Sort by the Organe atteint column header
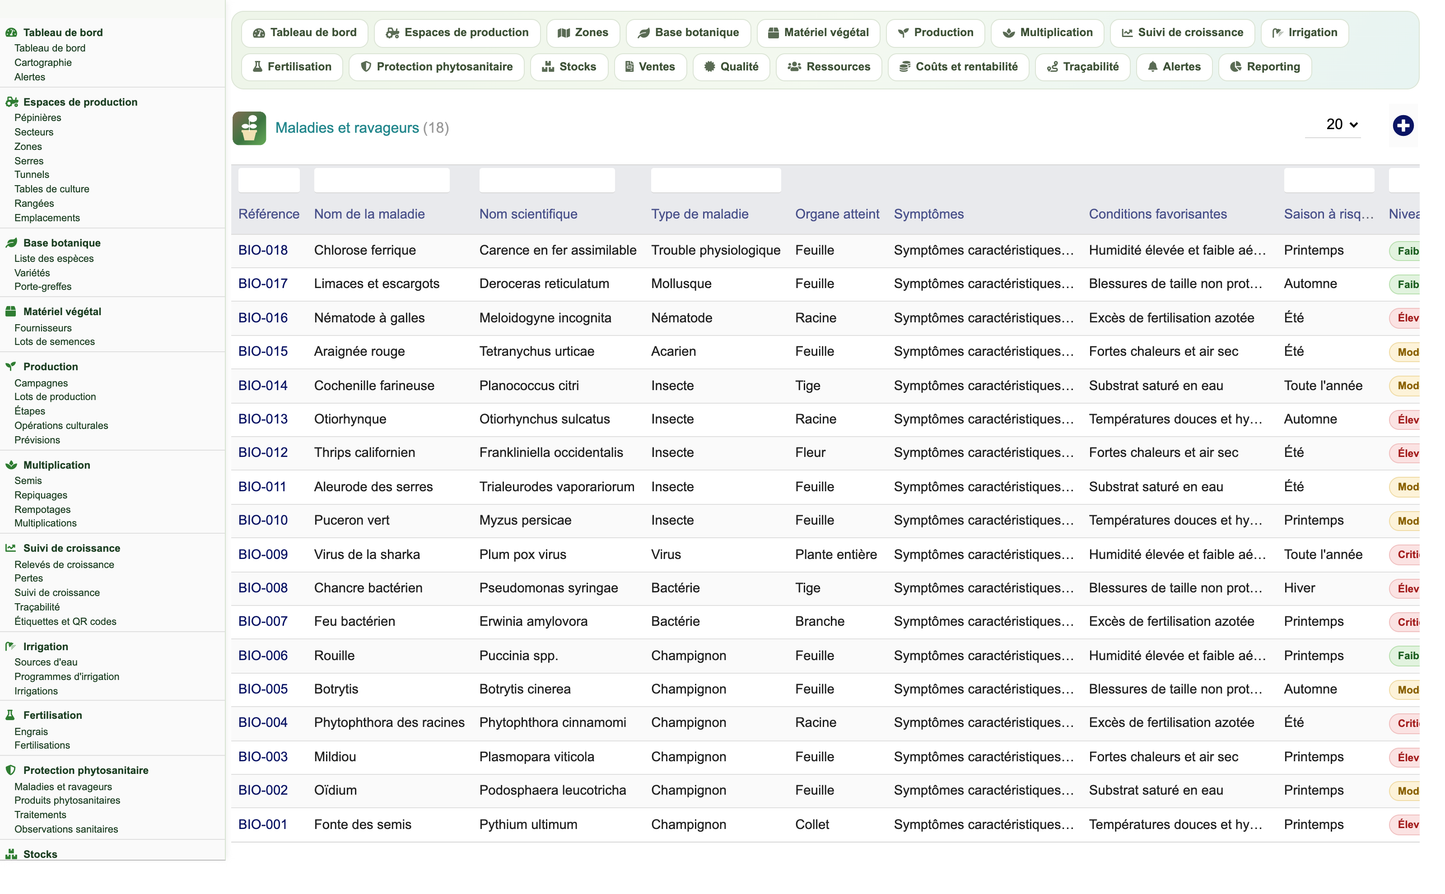 point(837,214)
